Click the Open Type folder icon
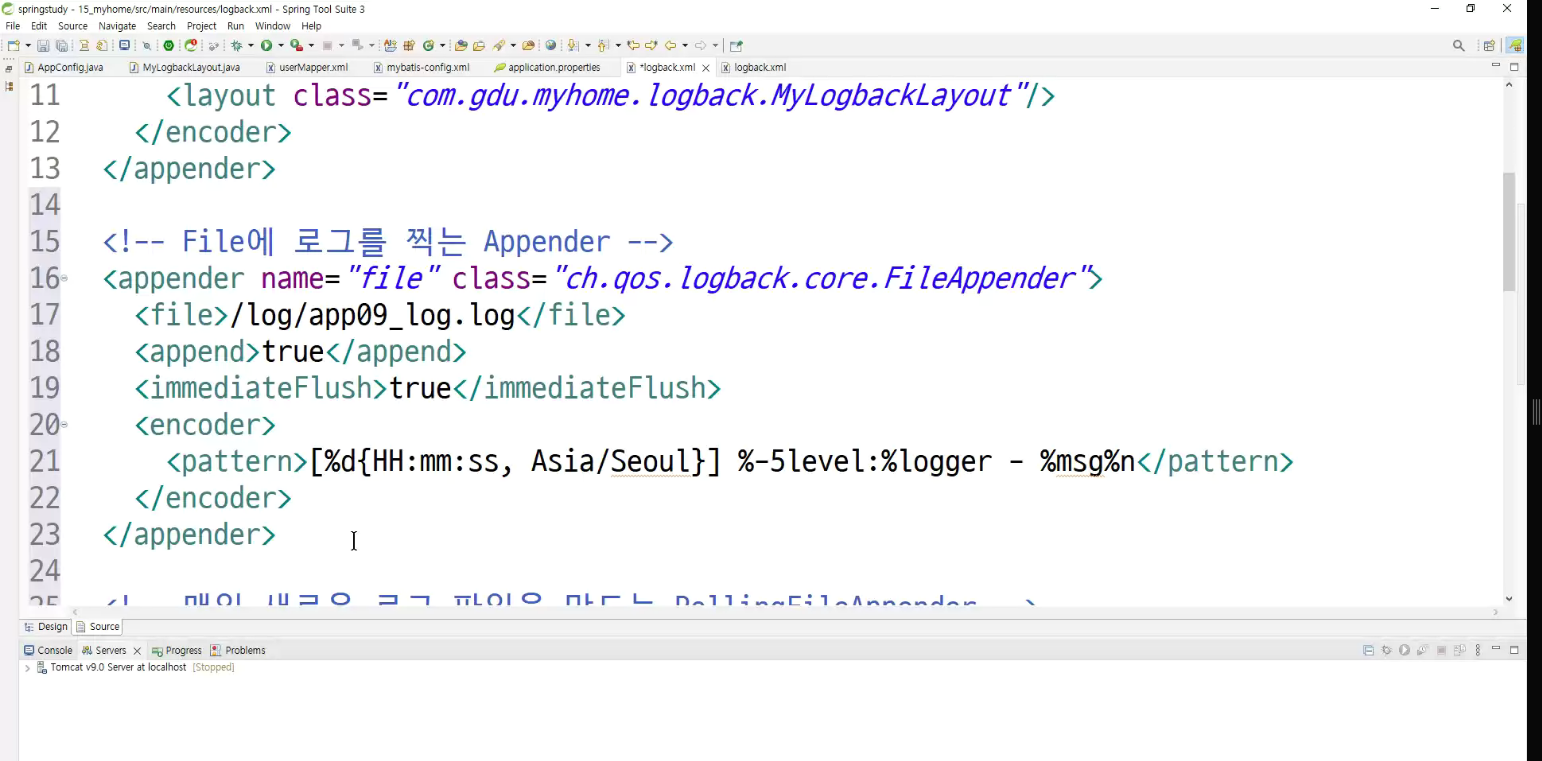Image resolution: width=1542 pixels, height=761 pixels. pos(461,45)
